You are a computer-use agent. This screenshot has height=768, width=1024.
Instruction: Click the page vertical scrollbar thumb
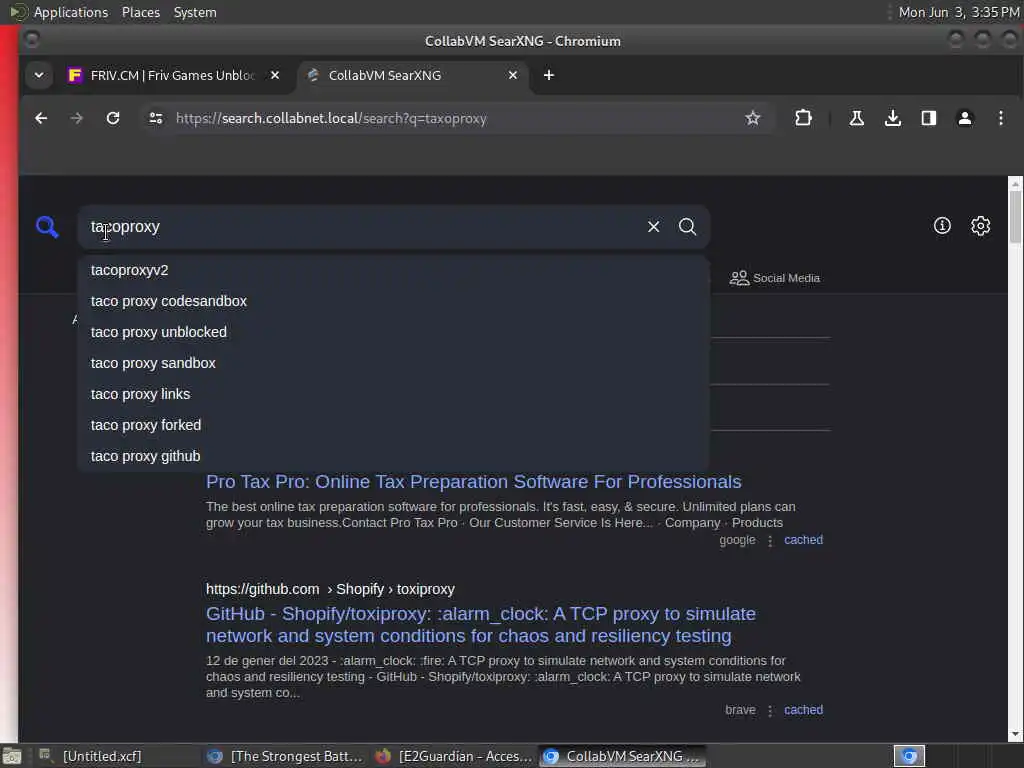1015,218
